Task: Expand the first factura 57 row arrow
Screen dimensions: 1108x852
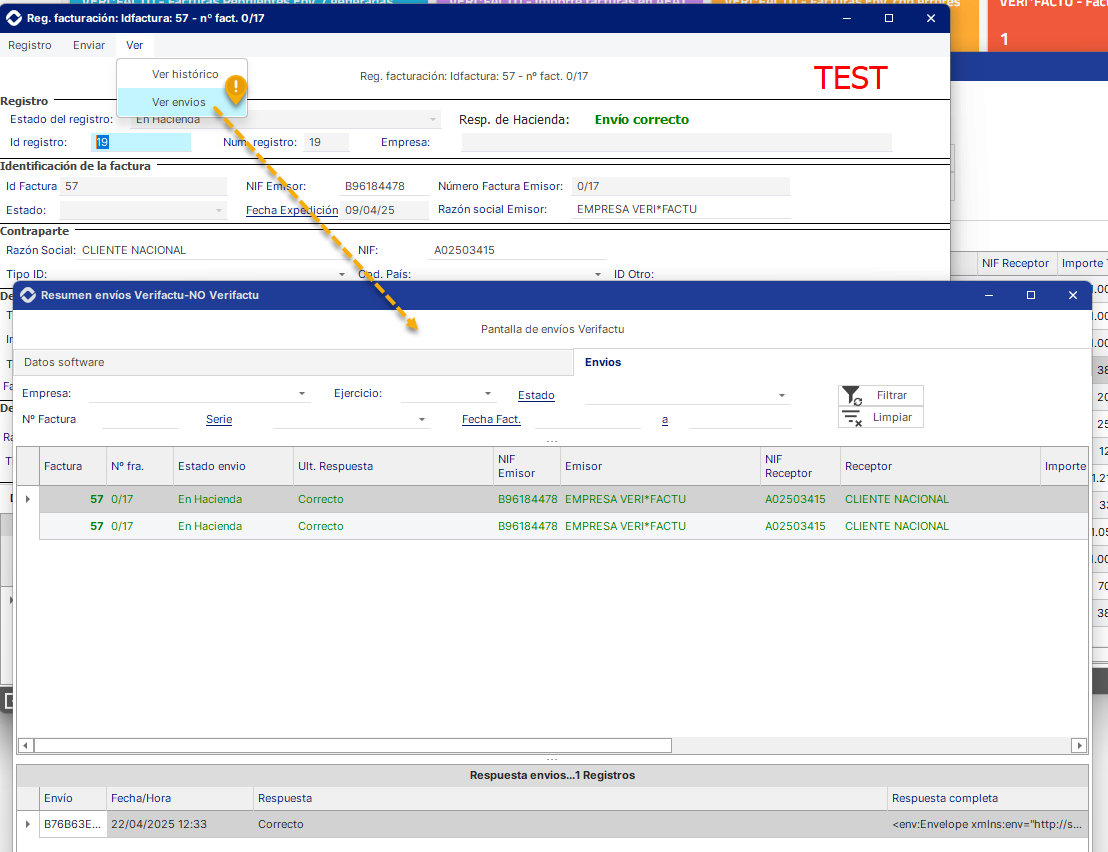Action: [x=28, y=499]
